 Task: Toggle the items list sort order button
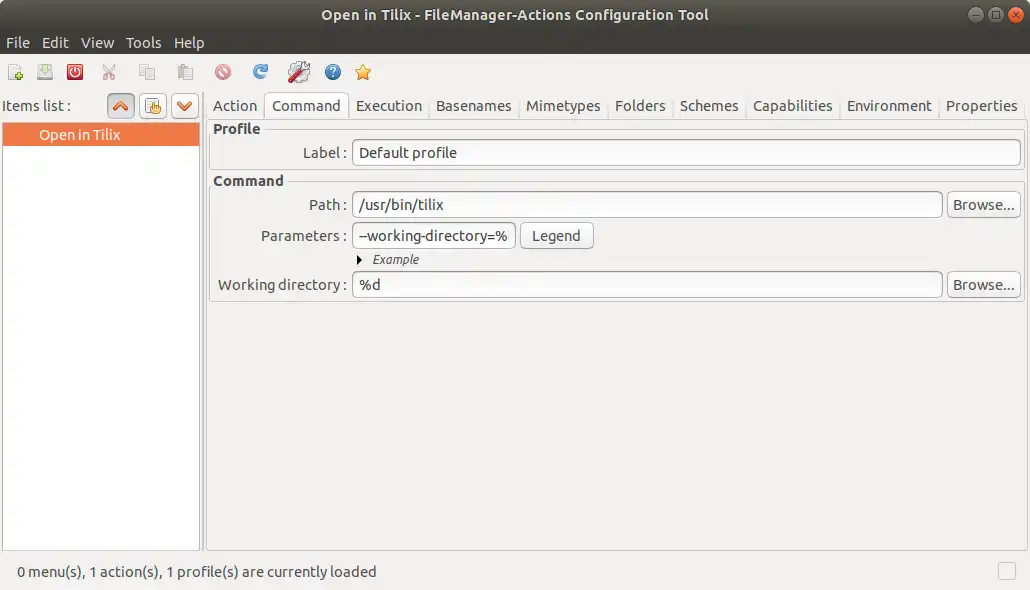coord(153,106)
